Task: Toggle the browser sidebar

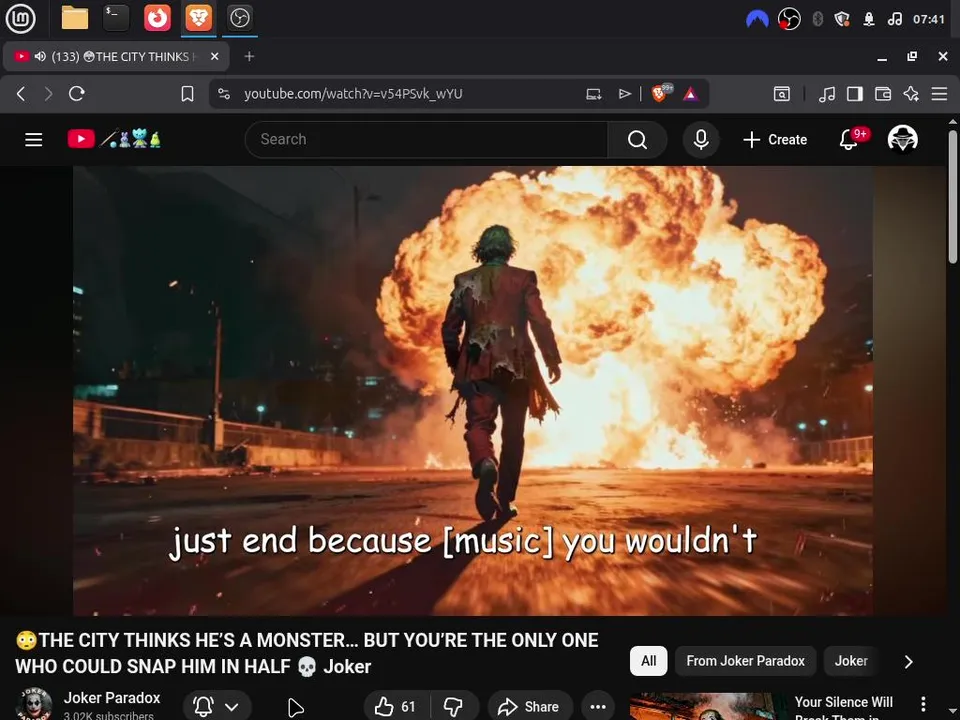Action: point(855,94)
